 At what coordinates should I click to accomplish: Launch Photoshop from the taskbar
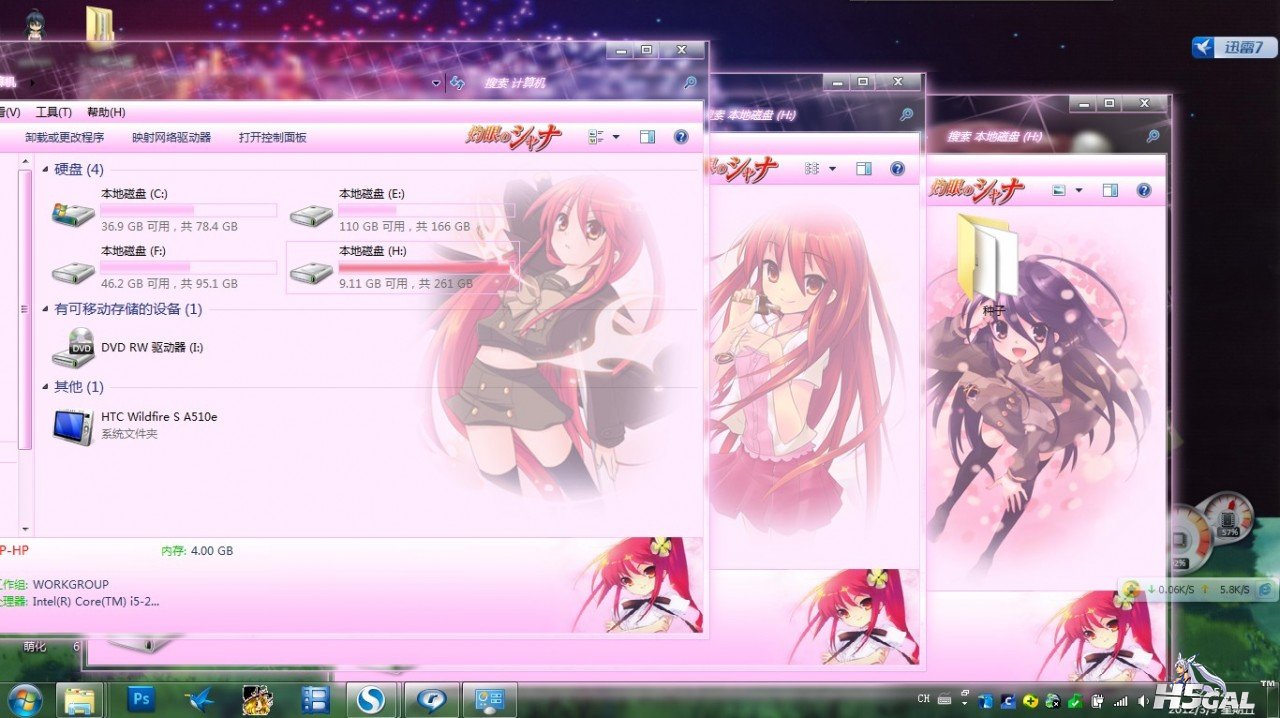pyautogui.click(x=142, y=699)
